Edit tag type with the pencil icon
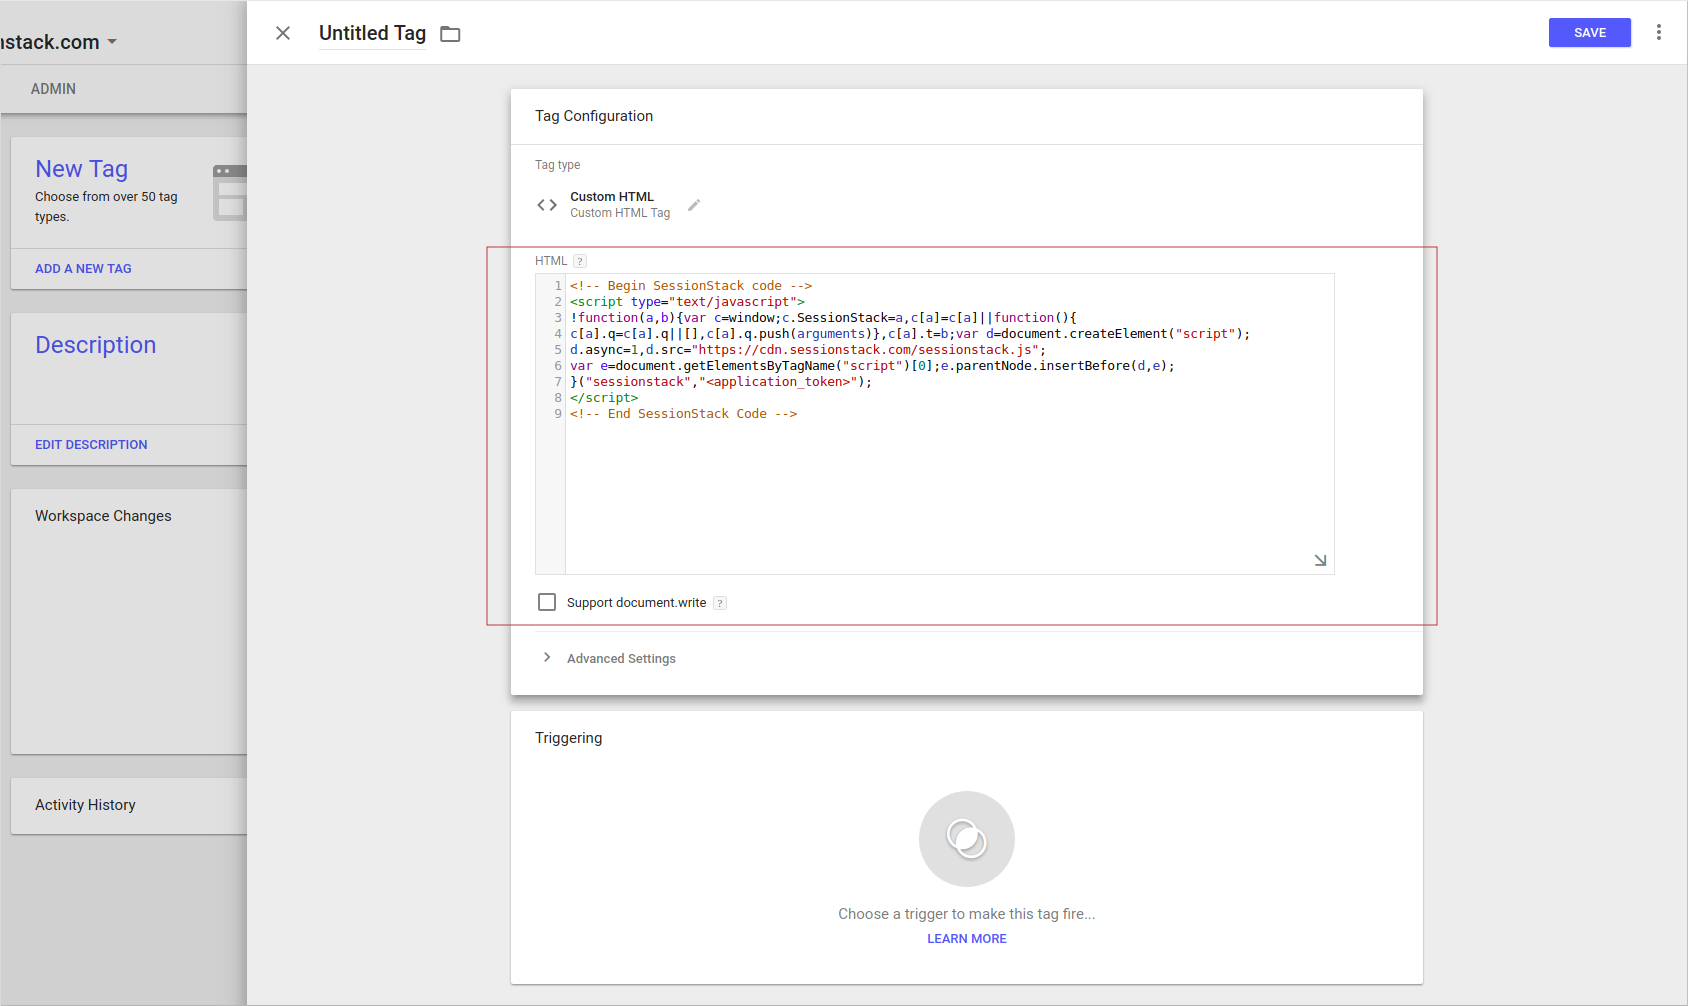1688x1006 pixels. coord(694,205)
